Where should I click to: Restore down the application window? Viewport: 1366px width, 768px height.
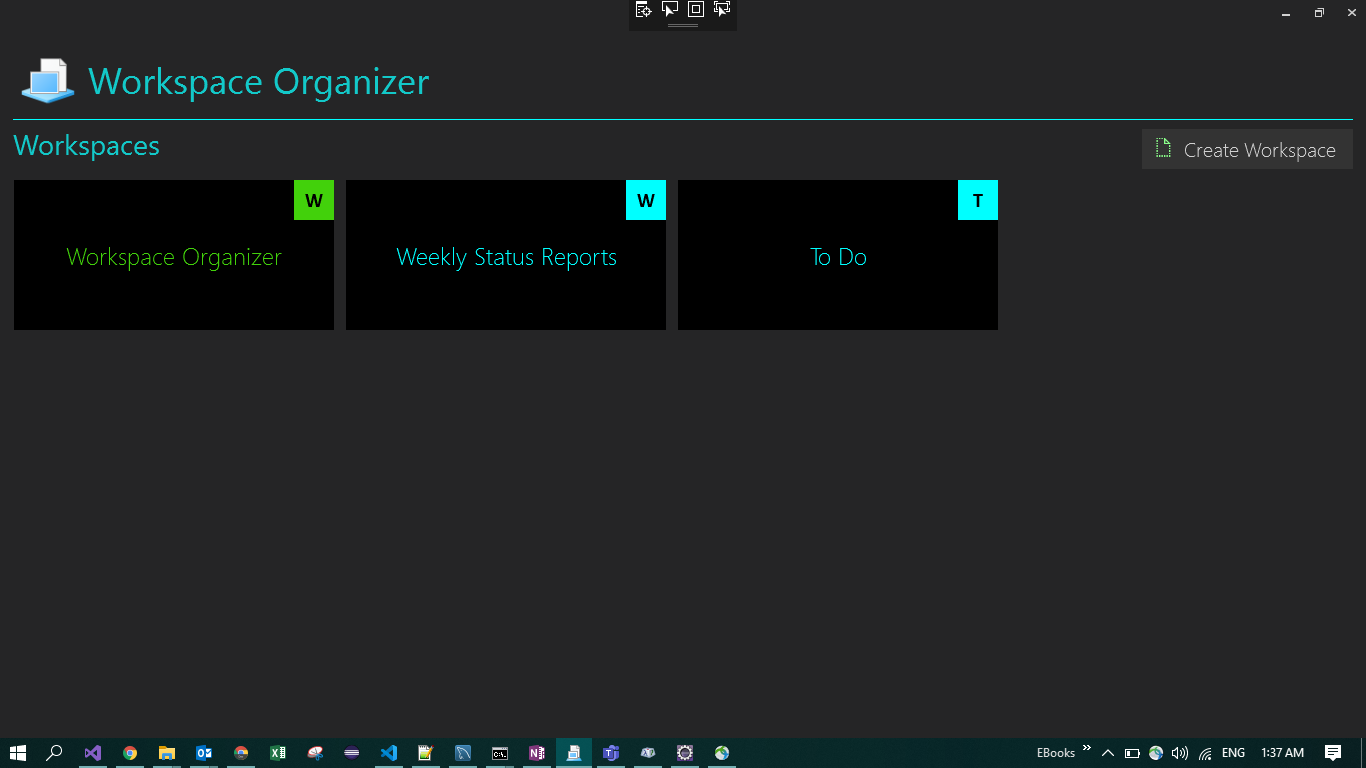tap(1319, 13)
